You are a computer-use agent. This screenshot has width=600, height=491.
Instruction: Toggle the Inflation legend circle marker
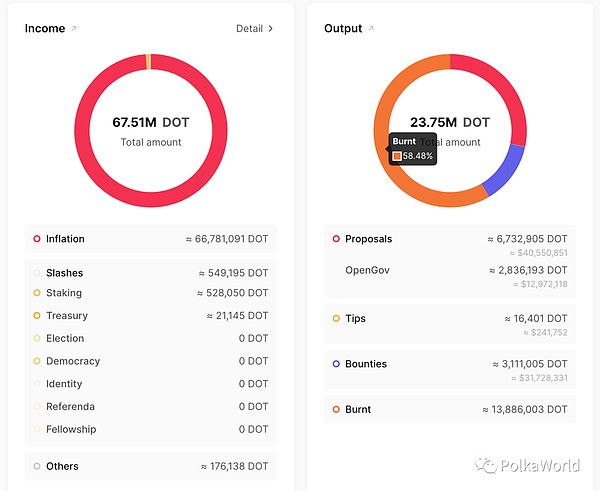pos(37,239)
